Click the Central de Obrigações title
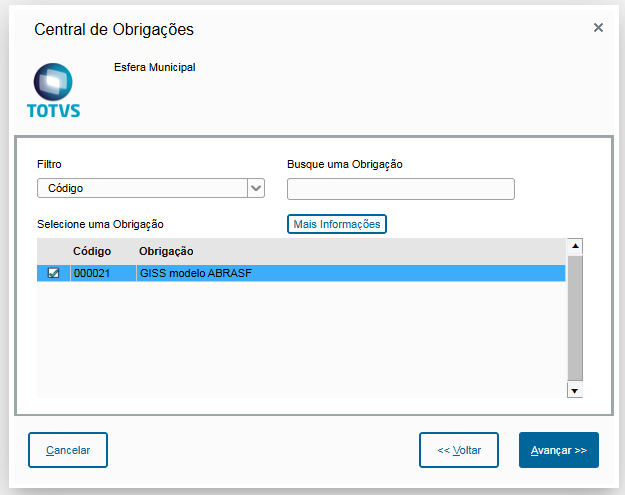The image size is (625, 495). tap(114, 29)
